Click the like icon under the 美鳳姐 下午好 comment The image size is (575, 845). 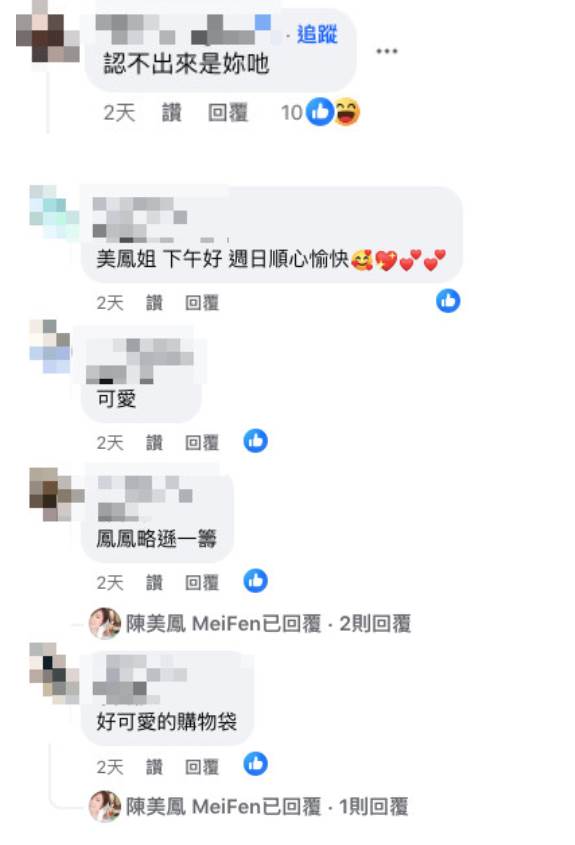448,301
